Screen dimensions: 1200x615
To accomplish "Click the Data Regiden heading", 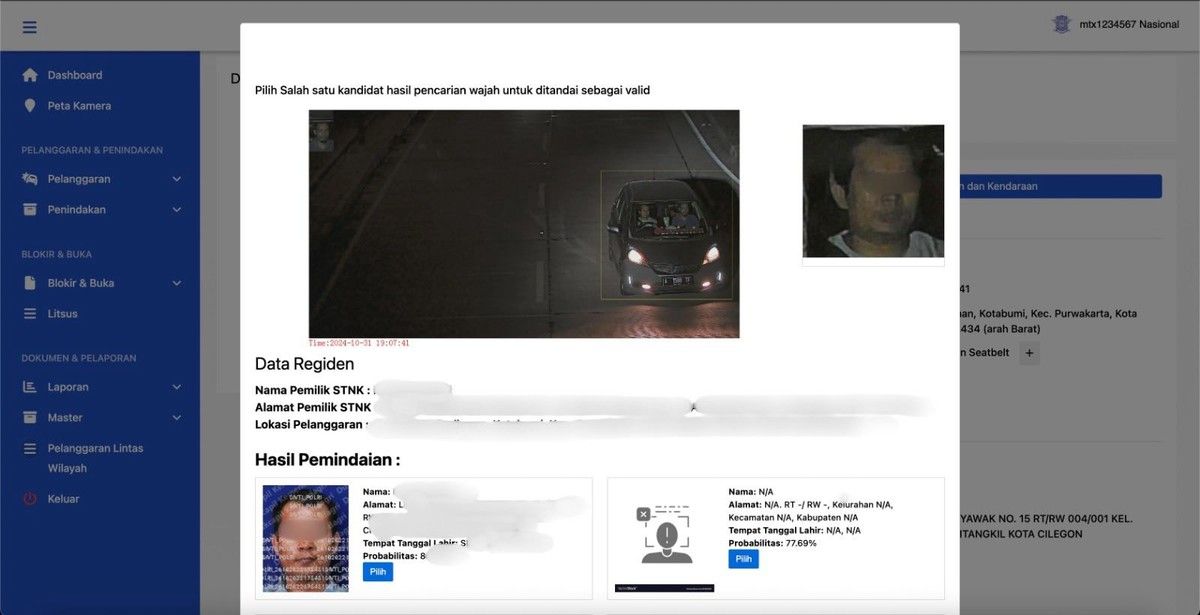I will (x=304, y=364).
